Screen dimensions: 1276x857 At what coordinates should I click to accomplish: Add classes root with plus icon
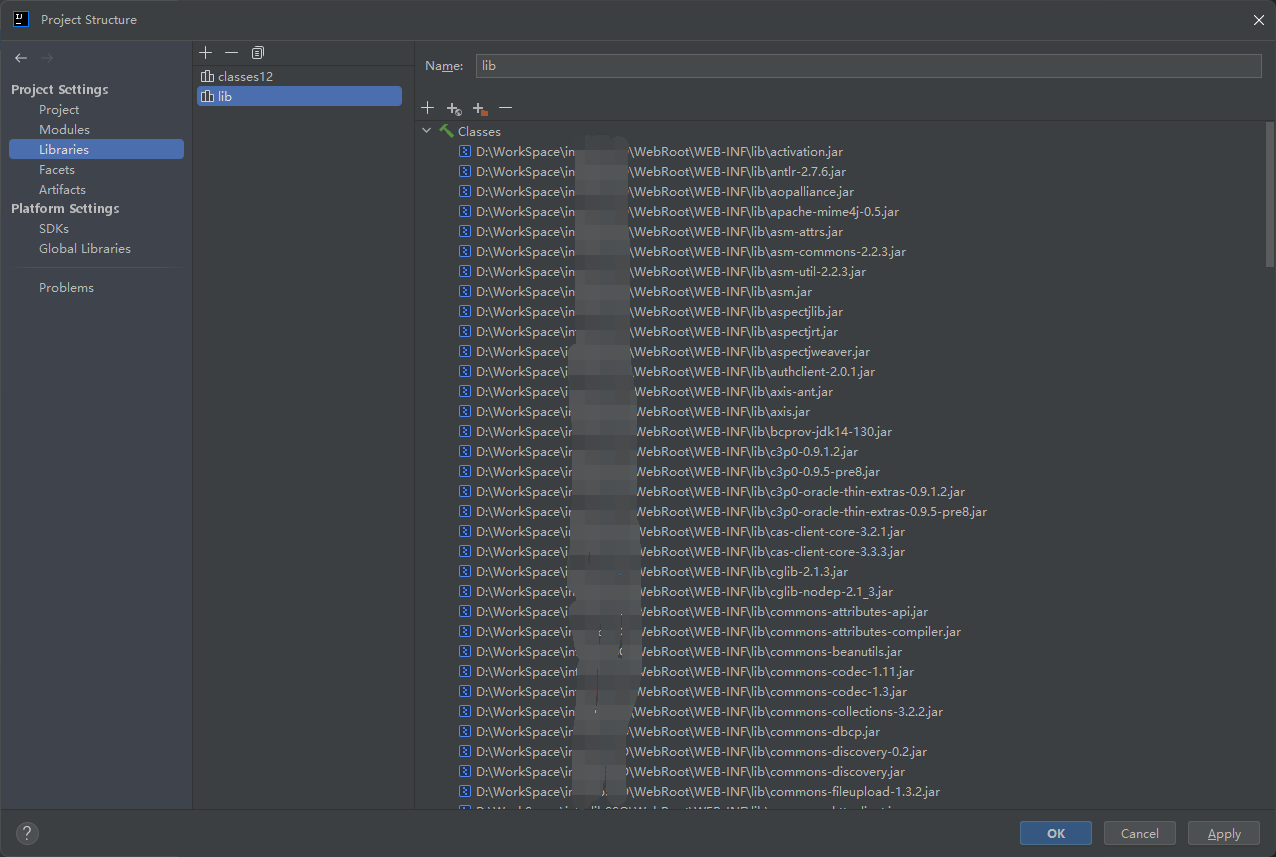click(428, 107)
